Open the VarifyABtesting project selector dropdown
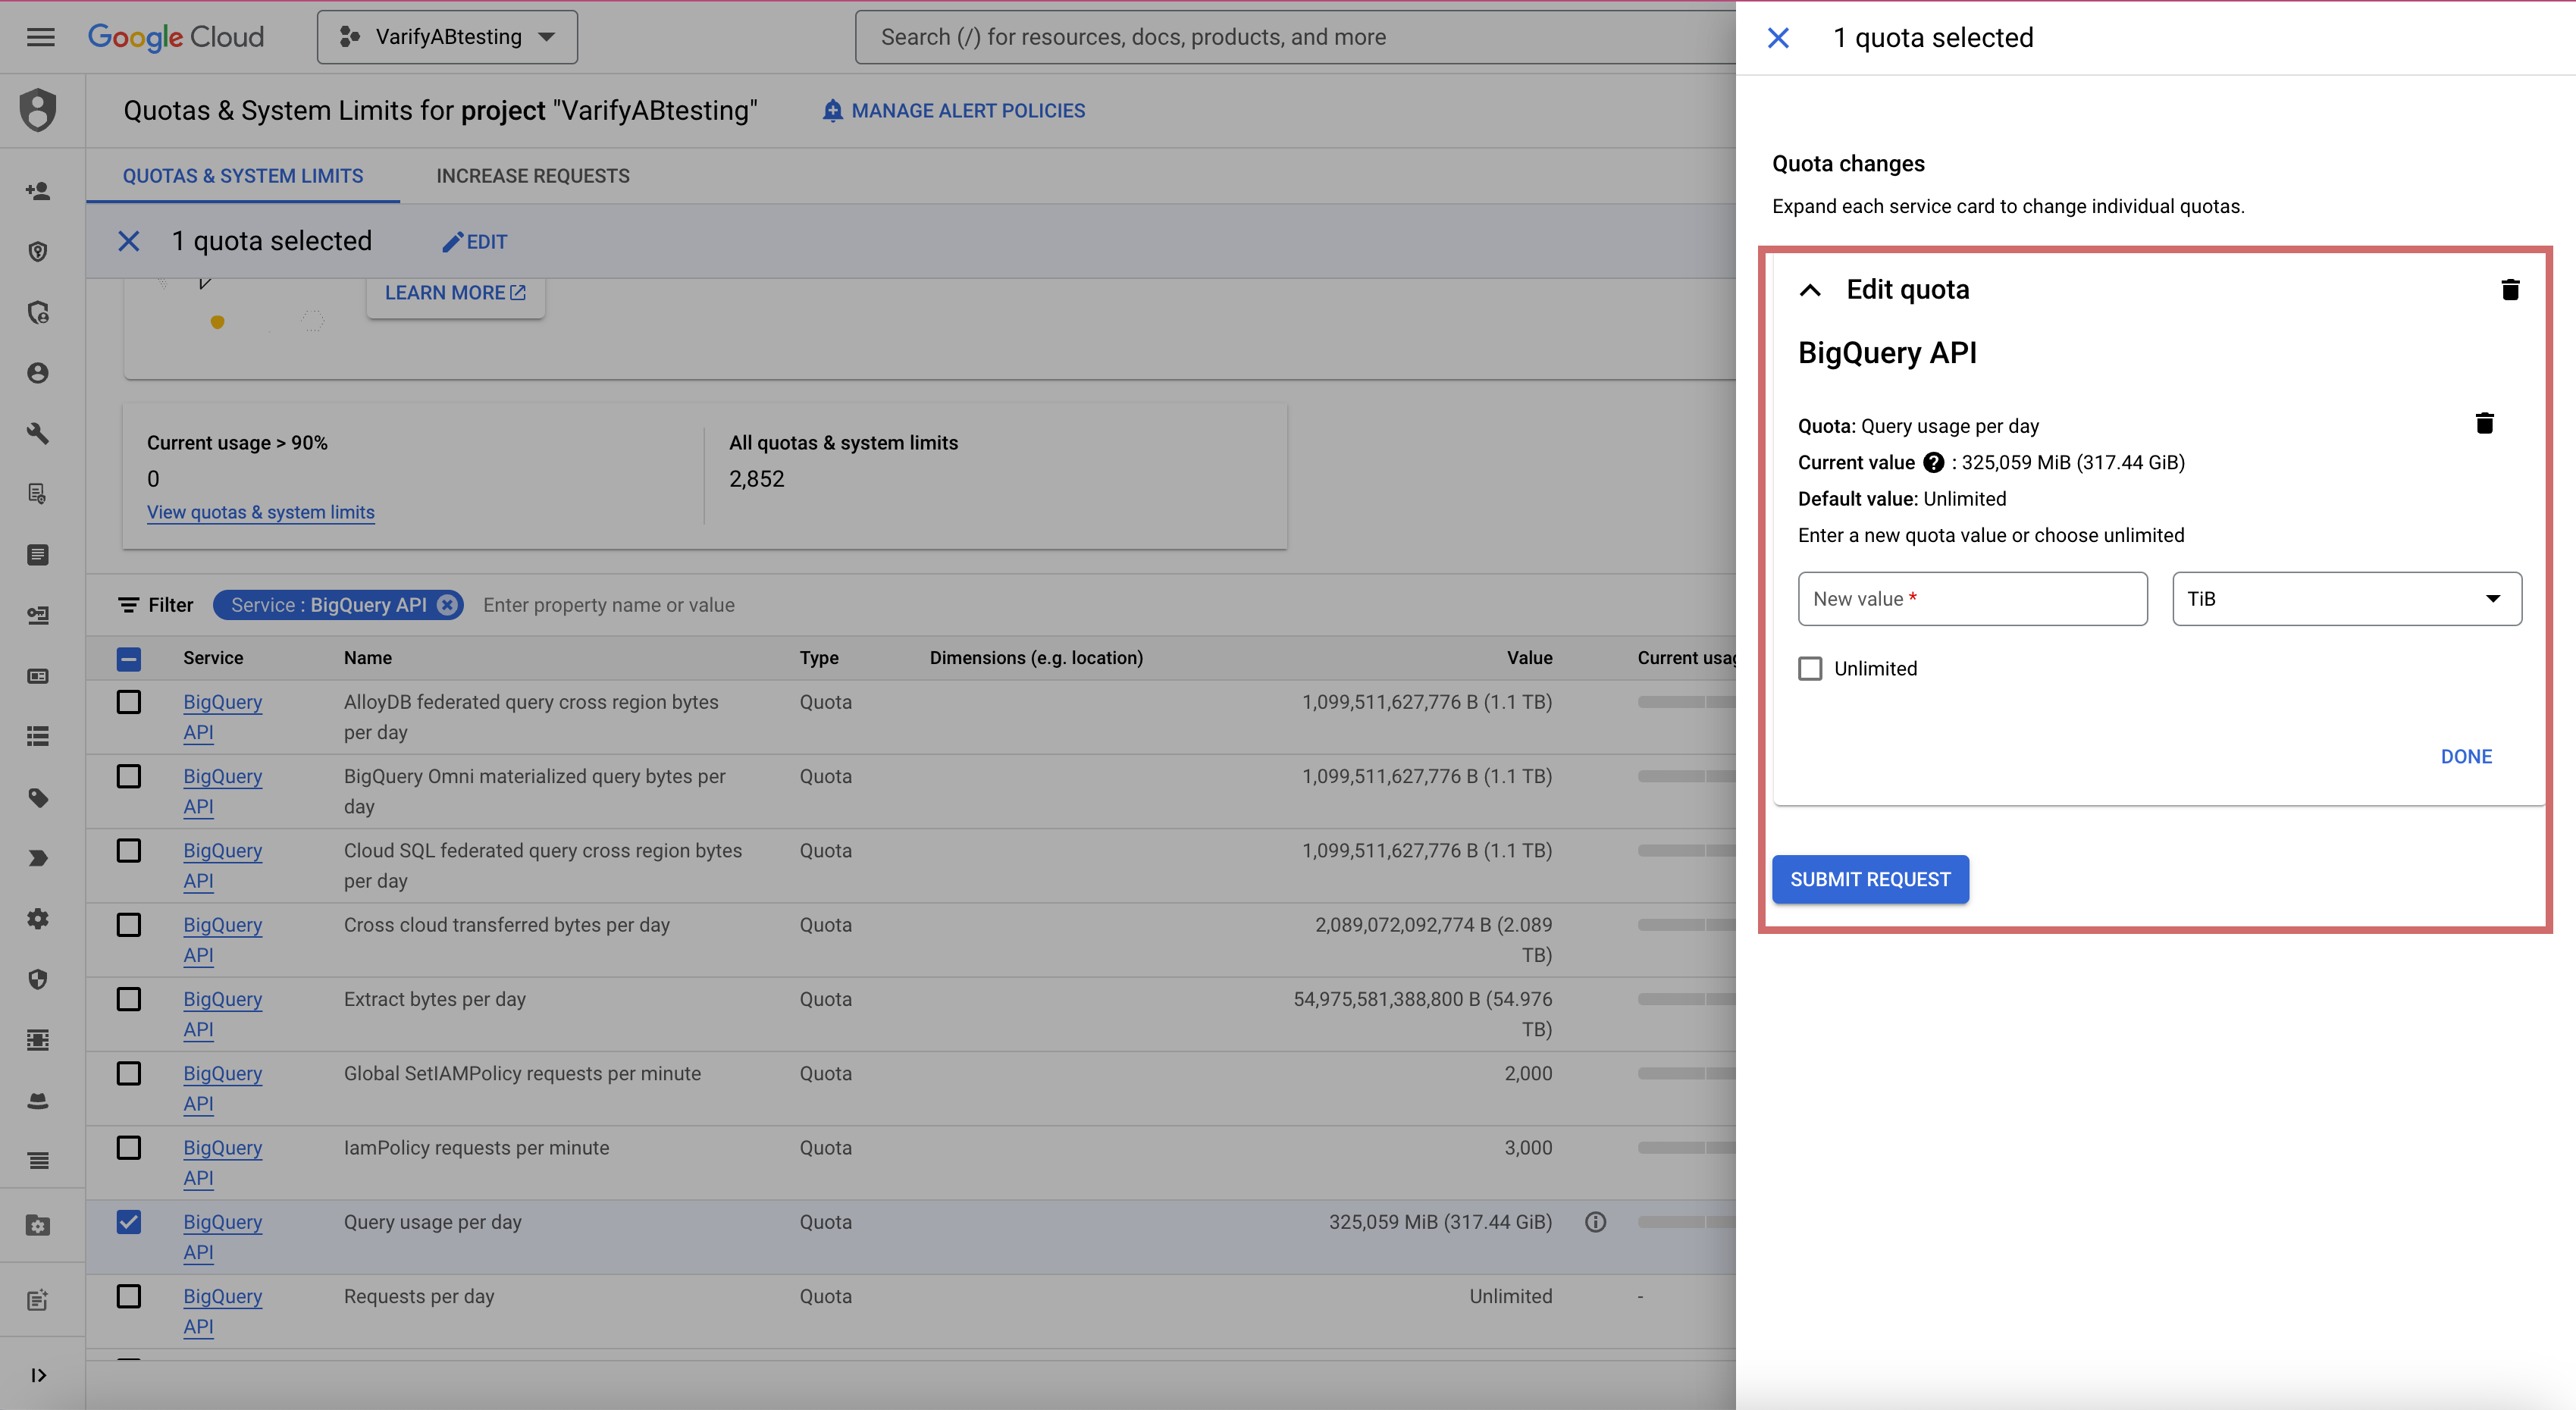The image size is (2576, 1410). [x=447, y=37]
